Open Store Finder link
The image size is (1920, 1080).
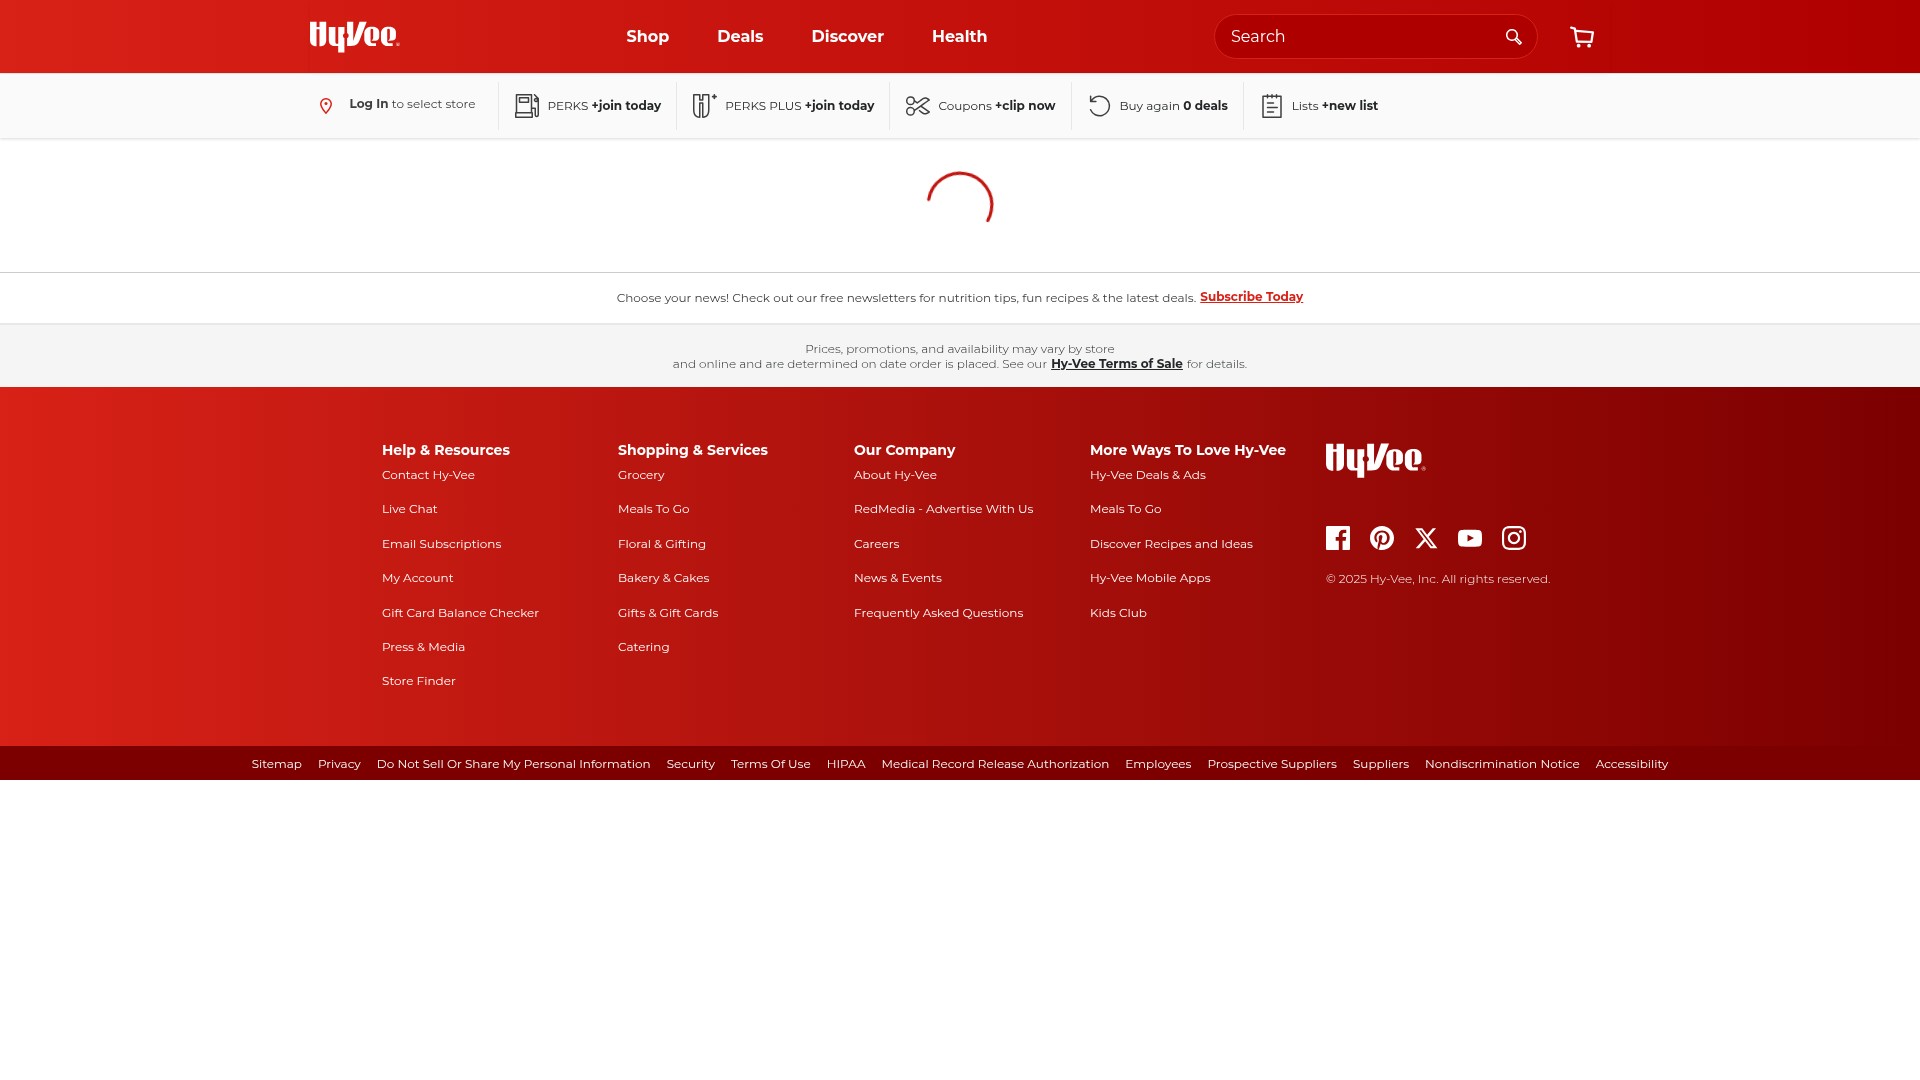[x=418, y=681]
